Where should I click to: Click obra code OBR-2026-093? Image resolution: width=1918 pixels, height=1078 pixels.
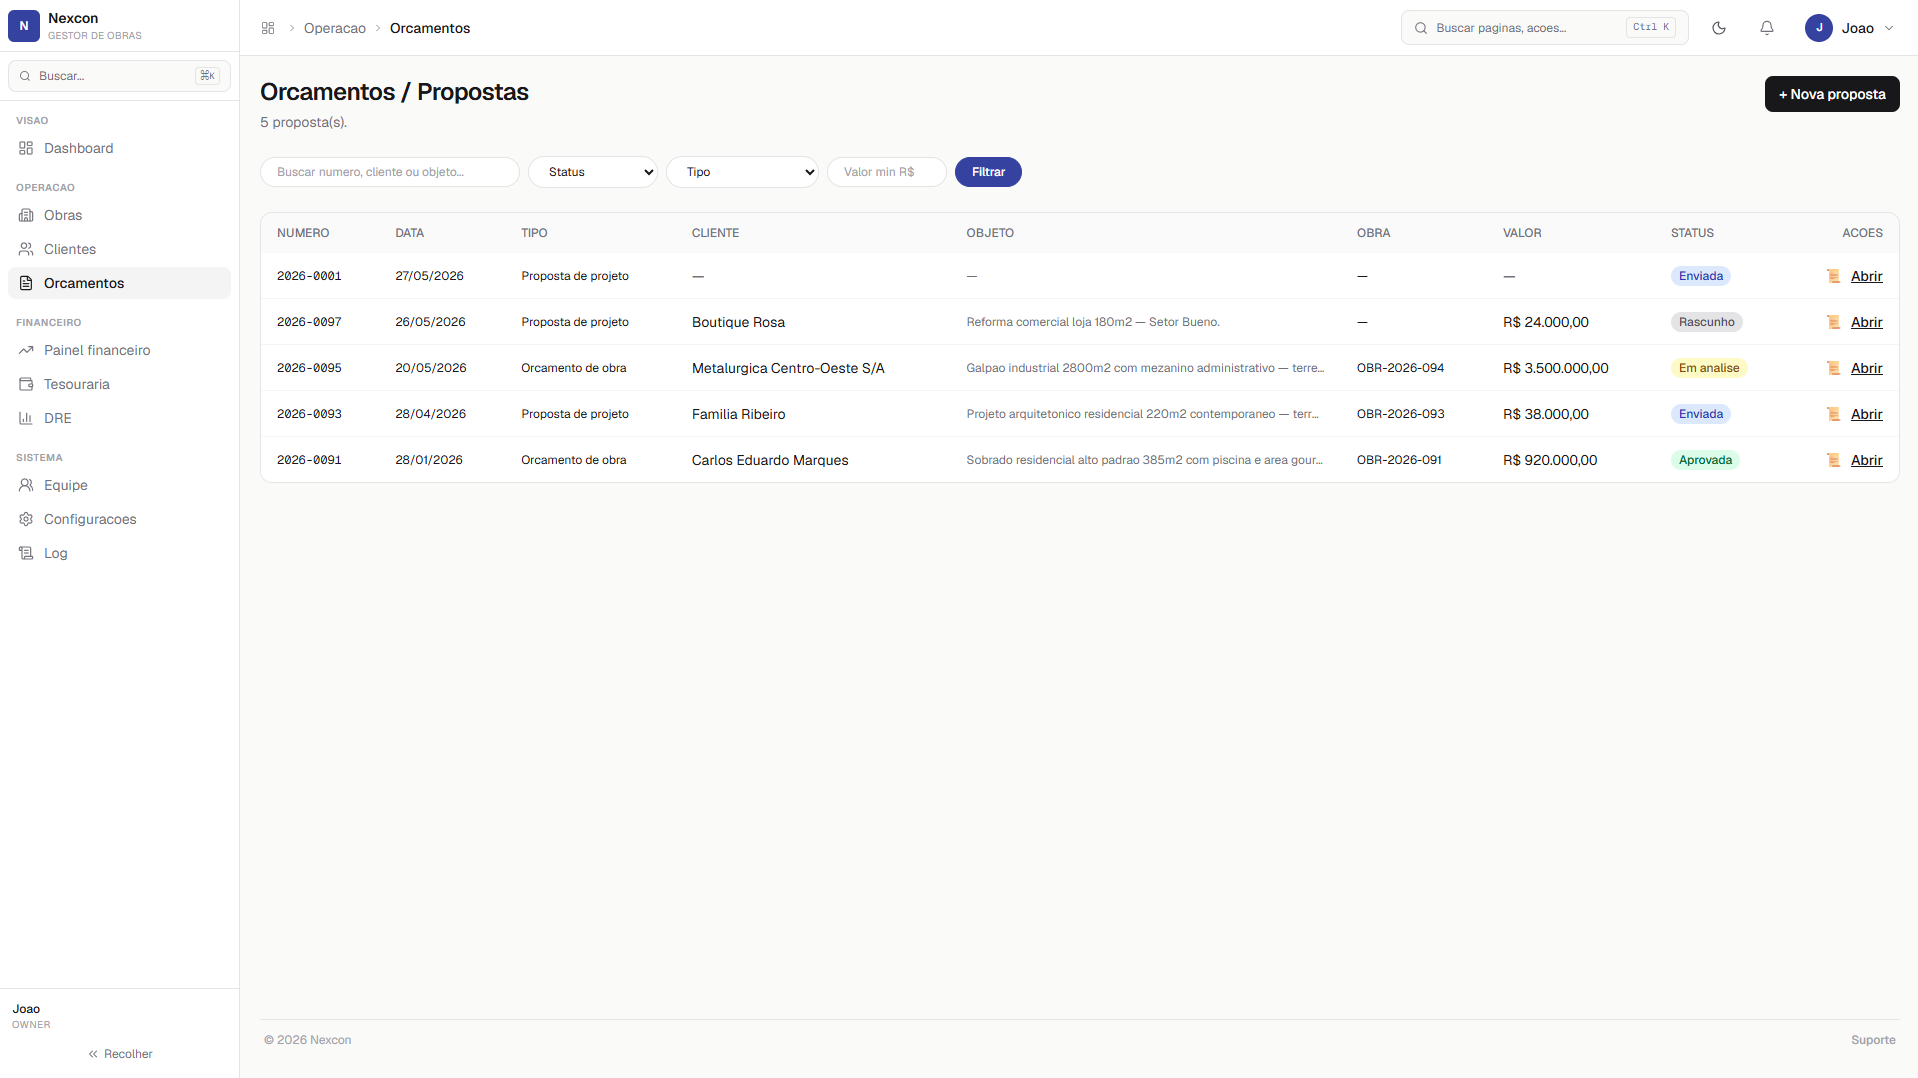click(x=1400, y=414)
